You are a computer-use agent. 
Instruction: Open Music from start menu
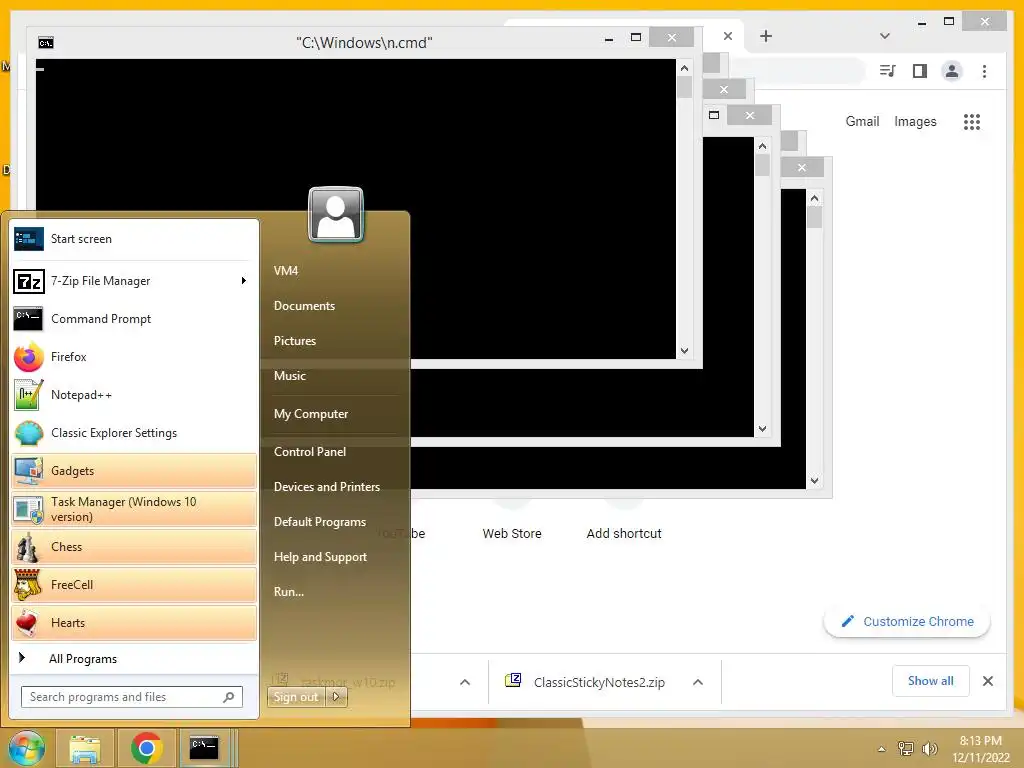pos(290,376)
